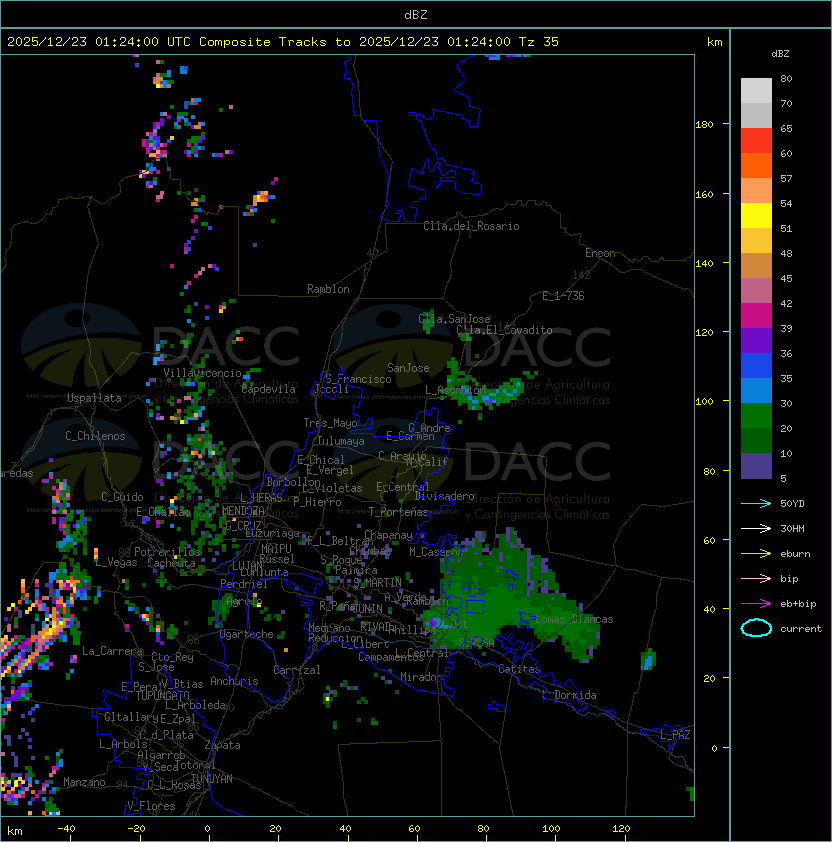The width and height of the screenshot is (832, 842).
Task: Pick the light blue swatch in the dBZ legend
Action: coord(756,390)
